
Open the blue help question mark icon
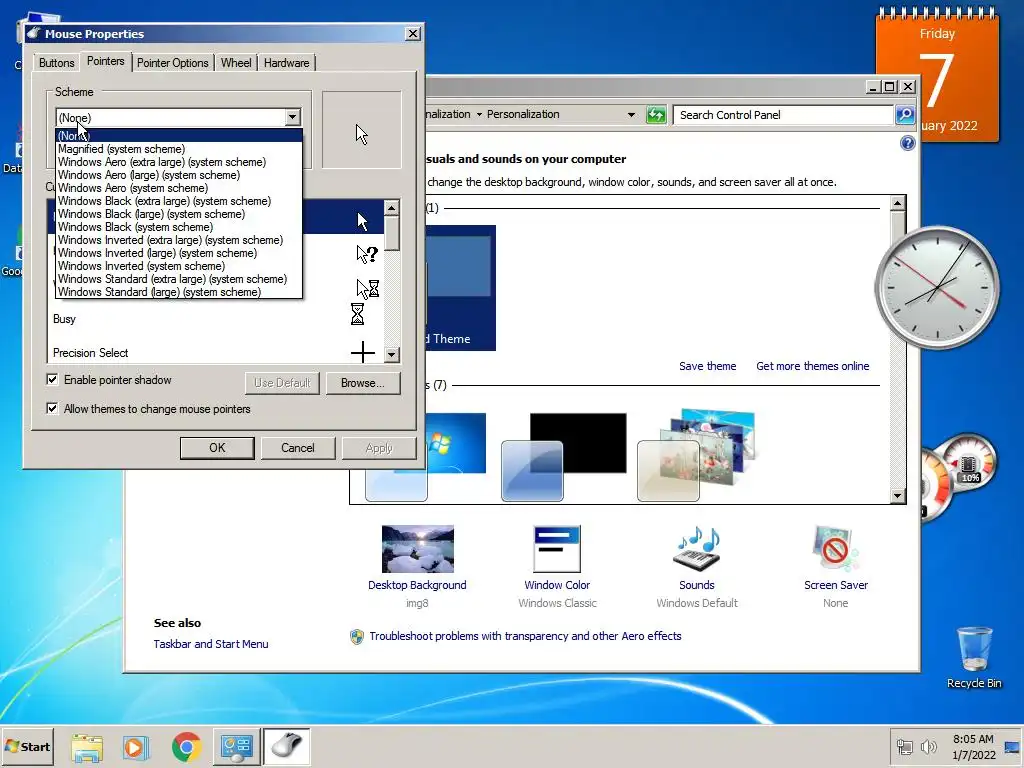coord(907,143)
